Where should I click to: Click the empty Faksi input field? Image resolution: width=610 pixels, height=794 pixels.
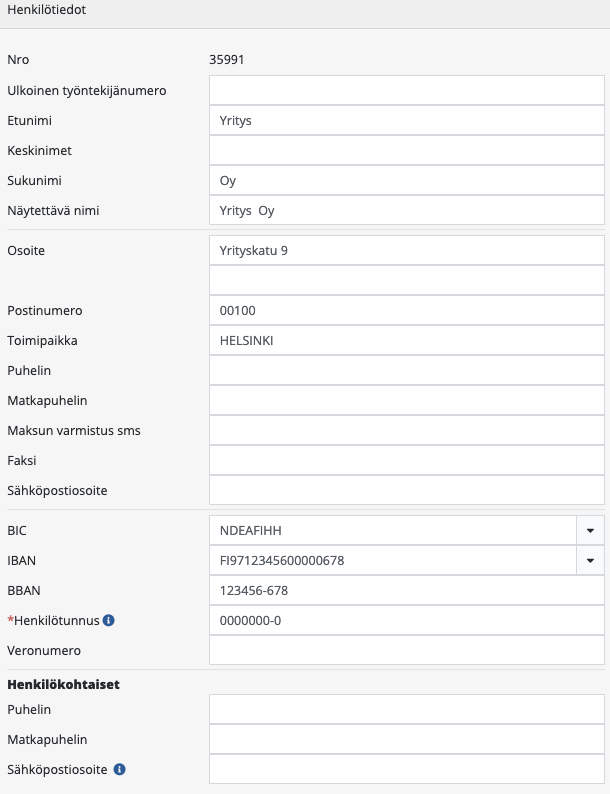407,460
